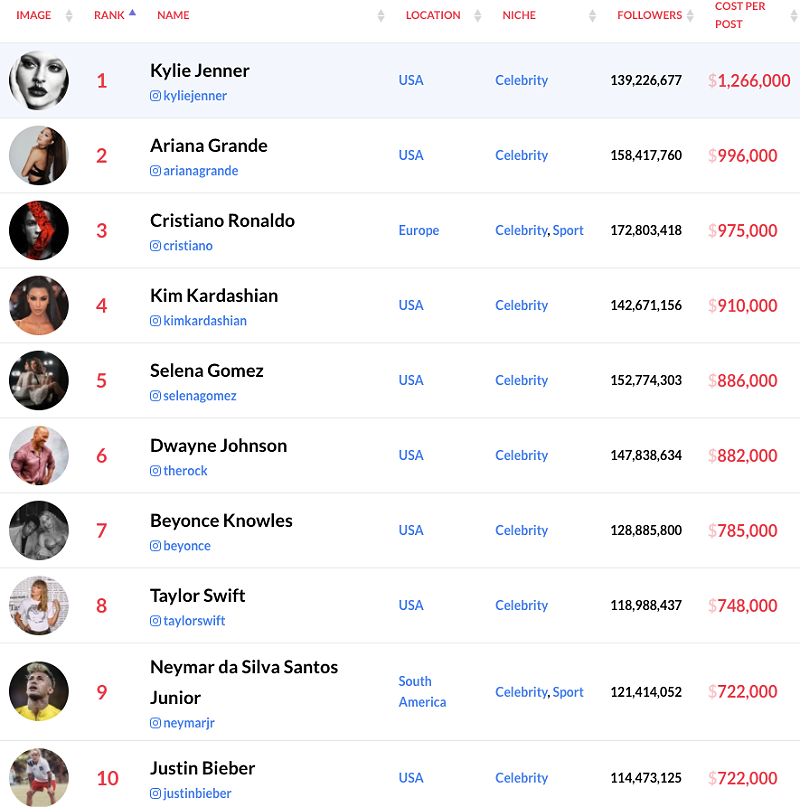The width and height of the screenshot is (800, 807).
Task: Open Dwayne Johnson's profile picture
Action: tap(39, 456)
